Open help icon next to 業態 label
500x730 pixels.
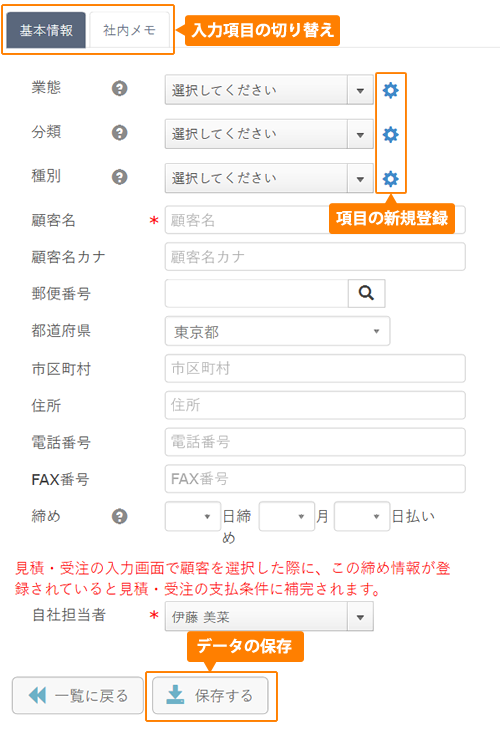(120, 88)
